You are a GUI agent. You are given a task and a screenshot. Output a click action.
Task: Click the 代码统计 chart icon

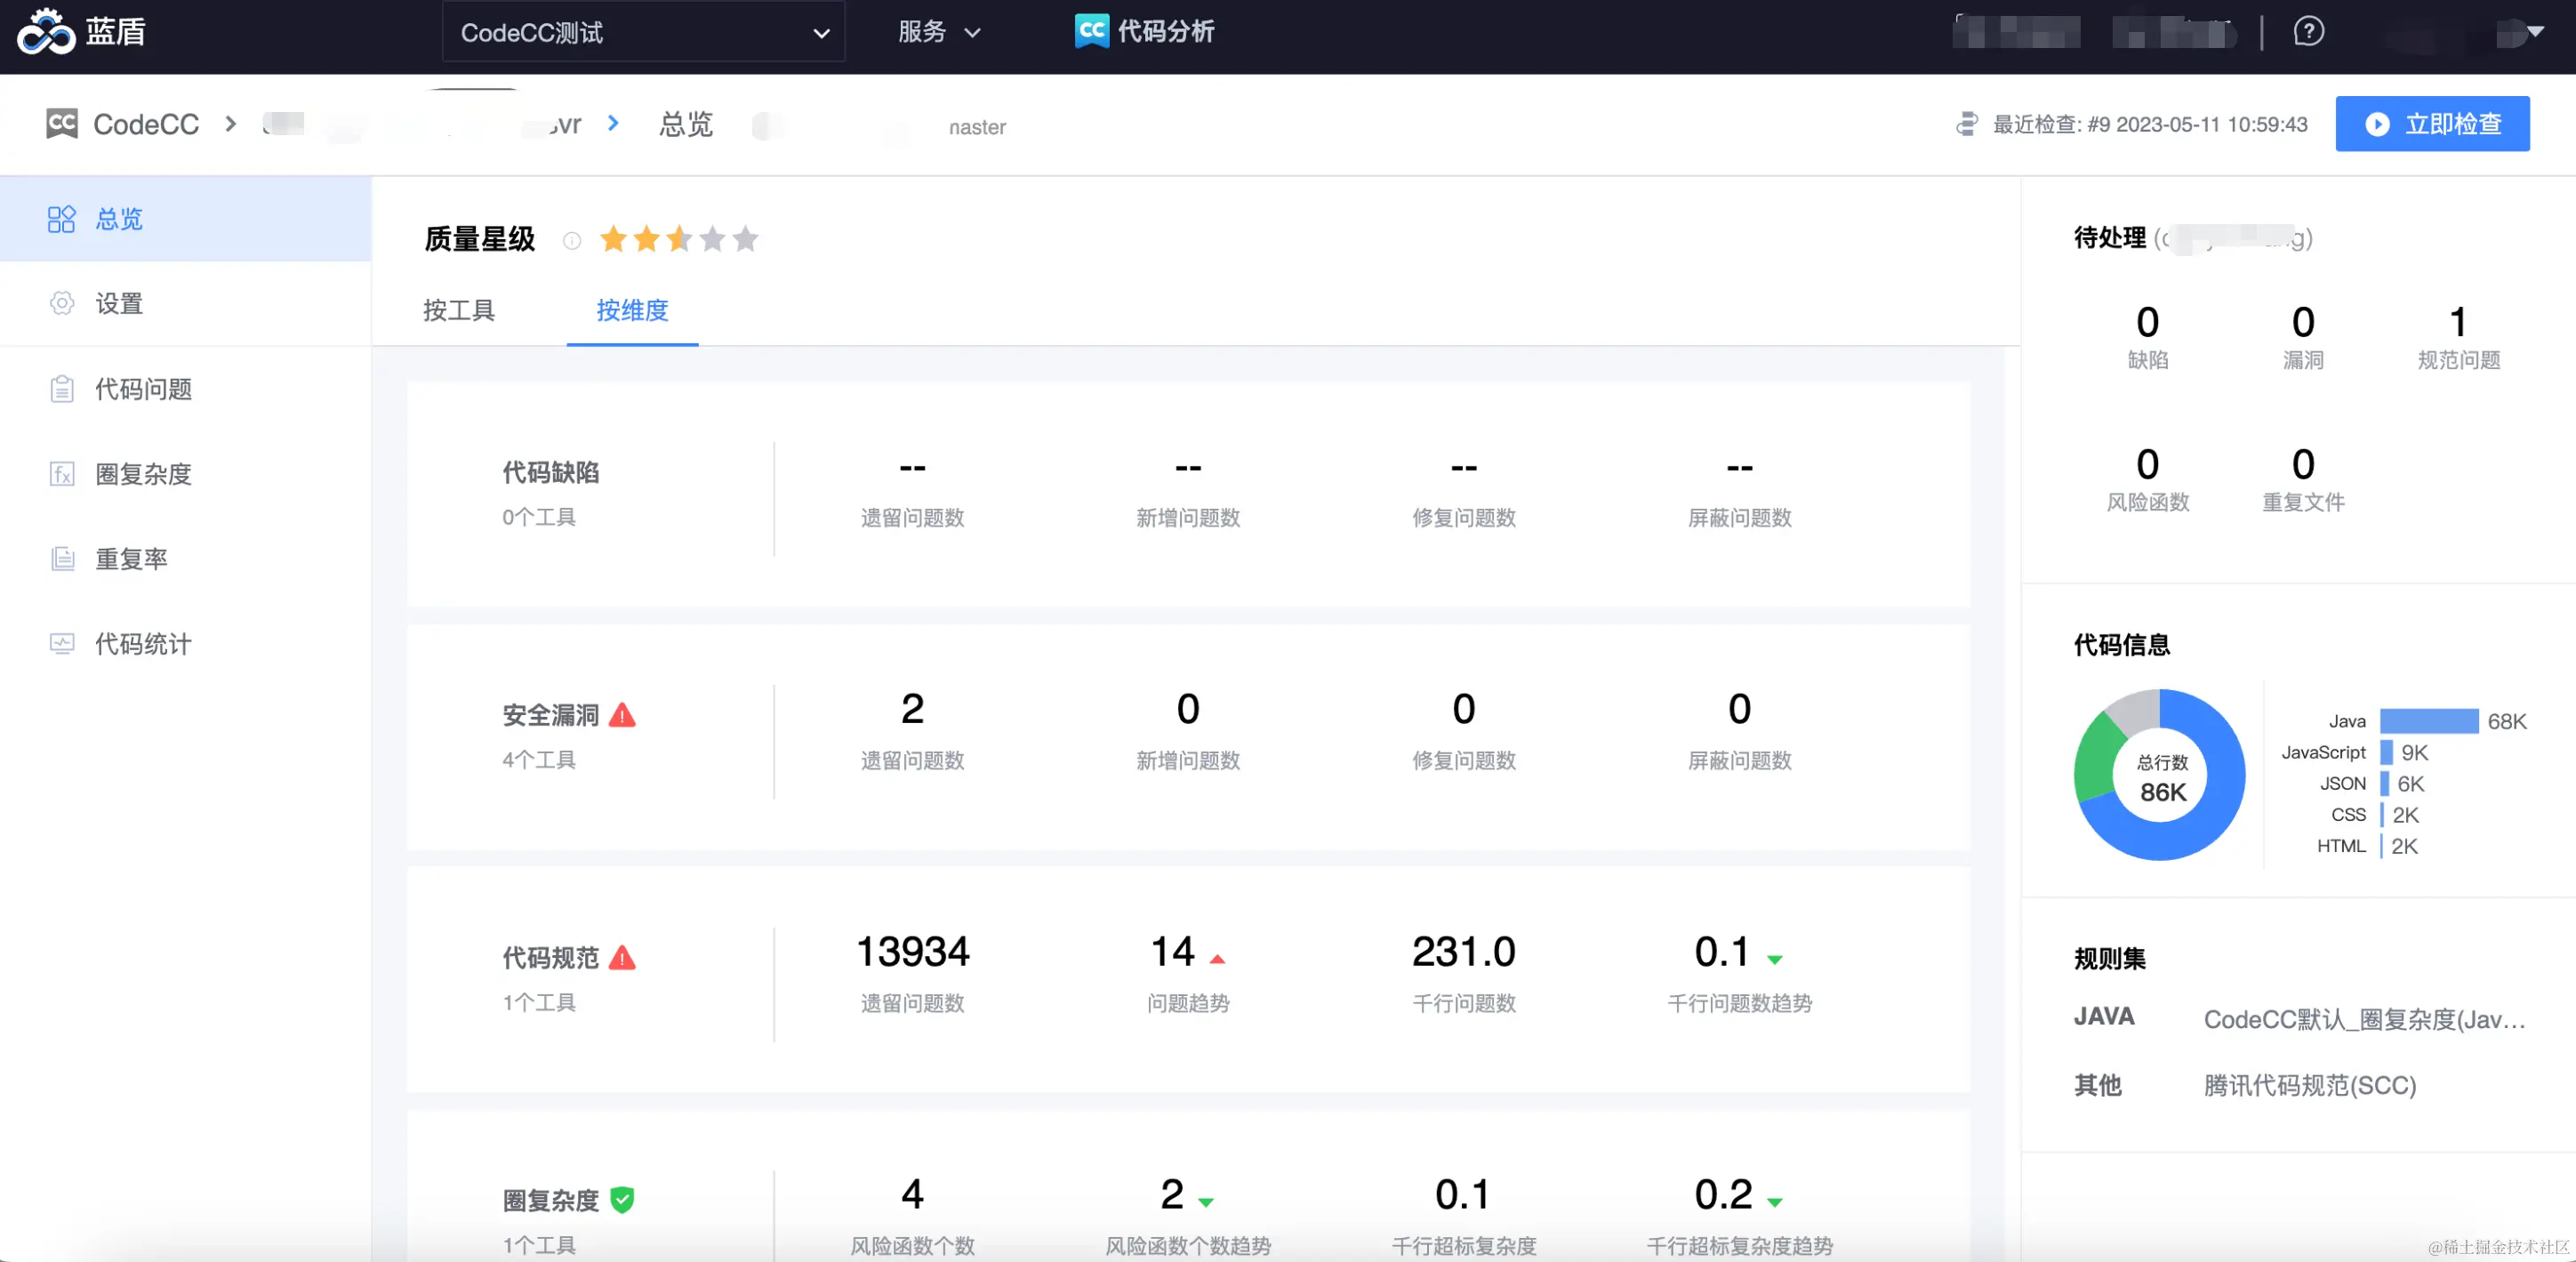point(61,644)
